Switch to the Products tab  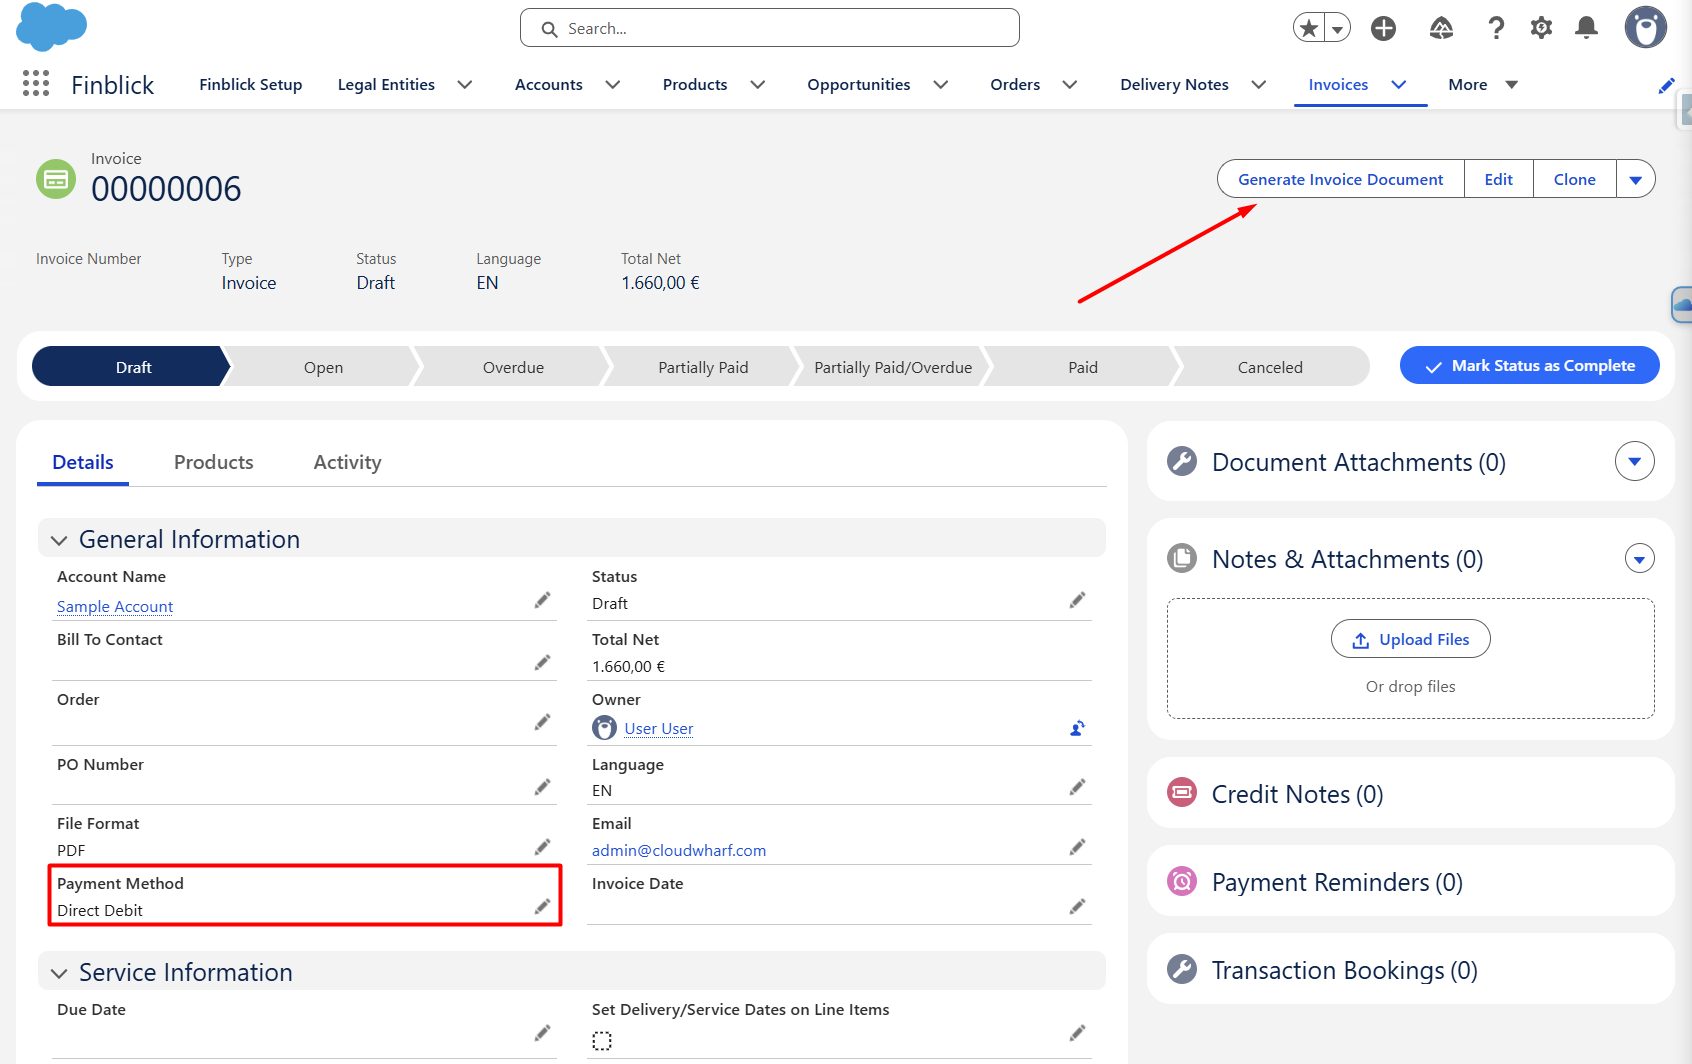click(214, 462)
